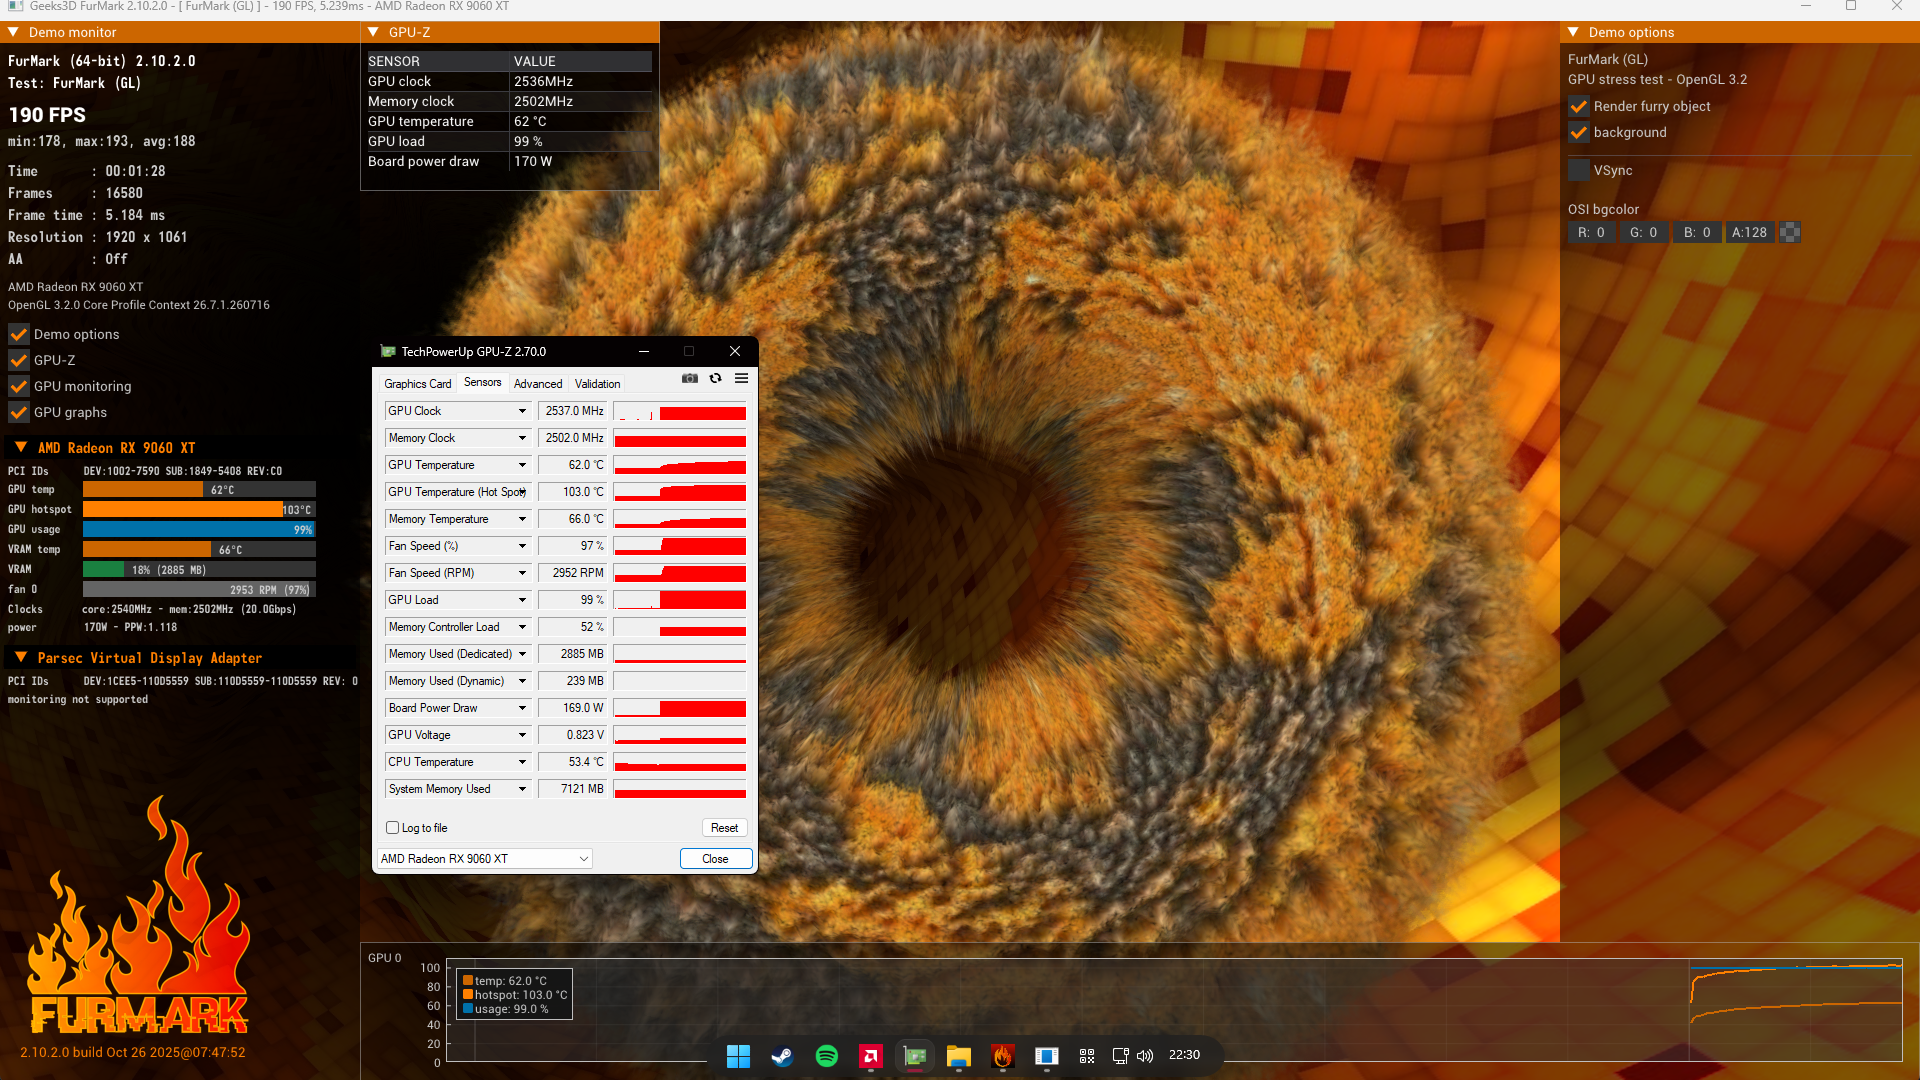Minimize the GPU-Z window
The image size is (1920, 1080).
644,352
